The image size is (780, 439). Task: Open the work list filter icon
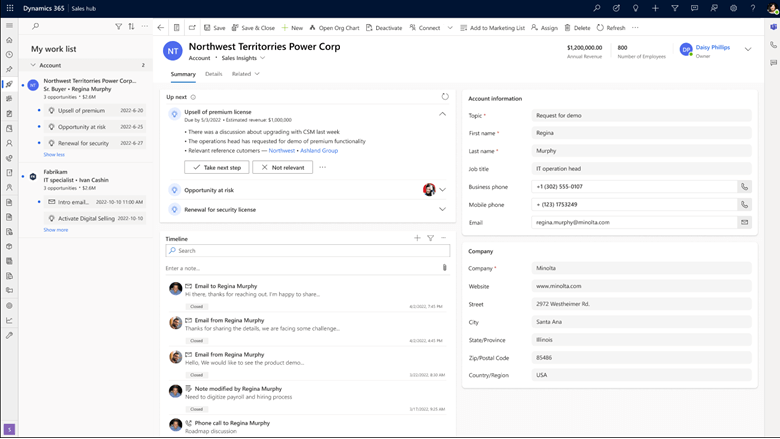118,27
